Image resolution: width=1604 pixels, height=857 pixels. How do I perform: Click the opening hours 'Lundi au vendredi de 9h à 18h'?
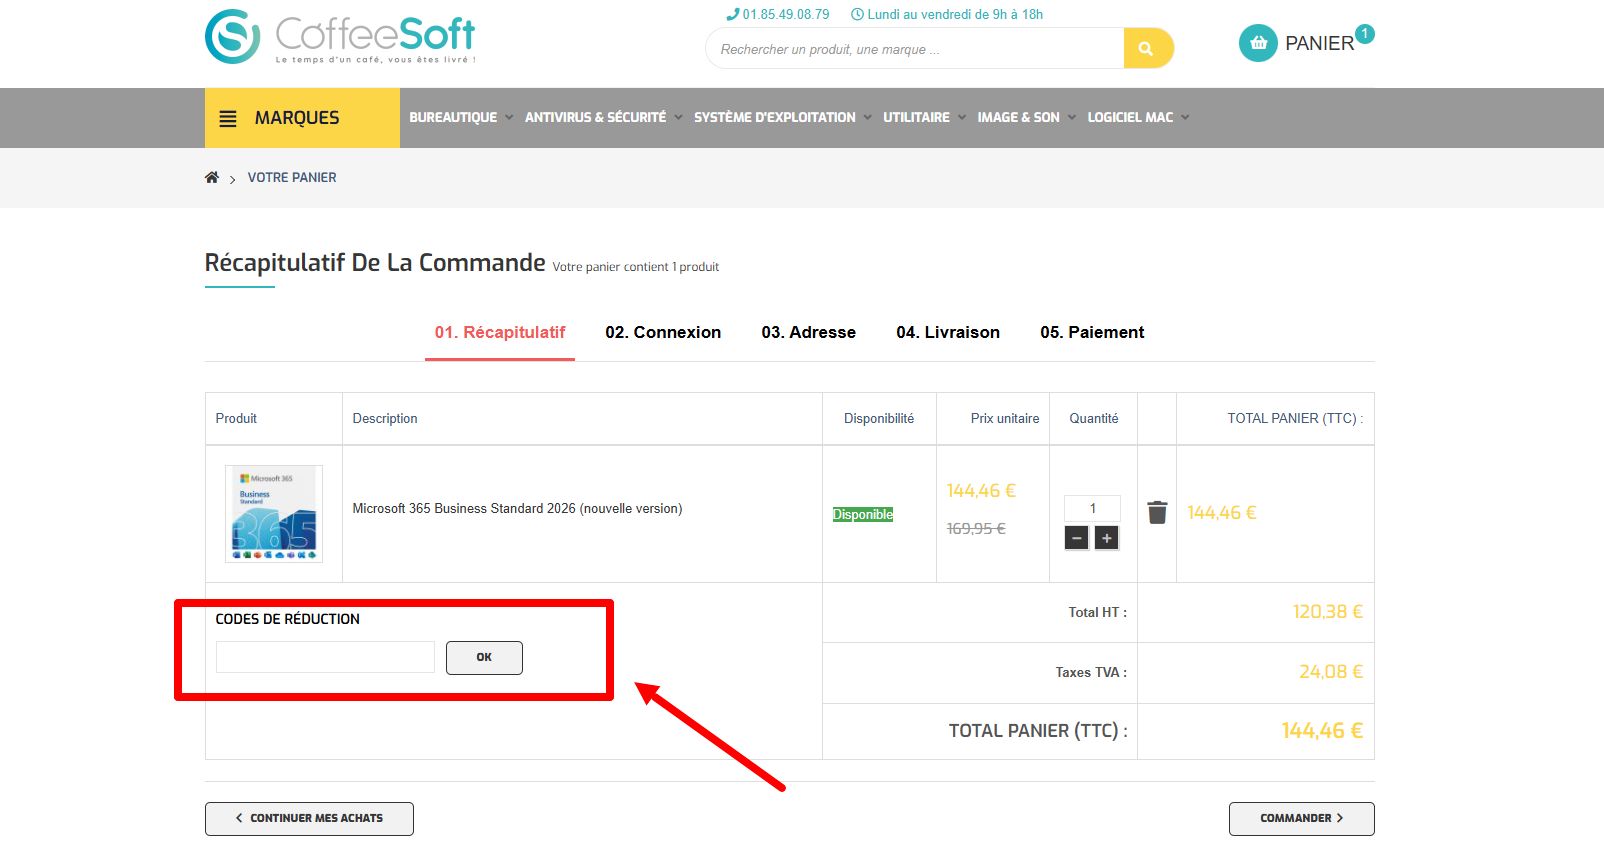pyautogui.click(x=947, y=14)
